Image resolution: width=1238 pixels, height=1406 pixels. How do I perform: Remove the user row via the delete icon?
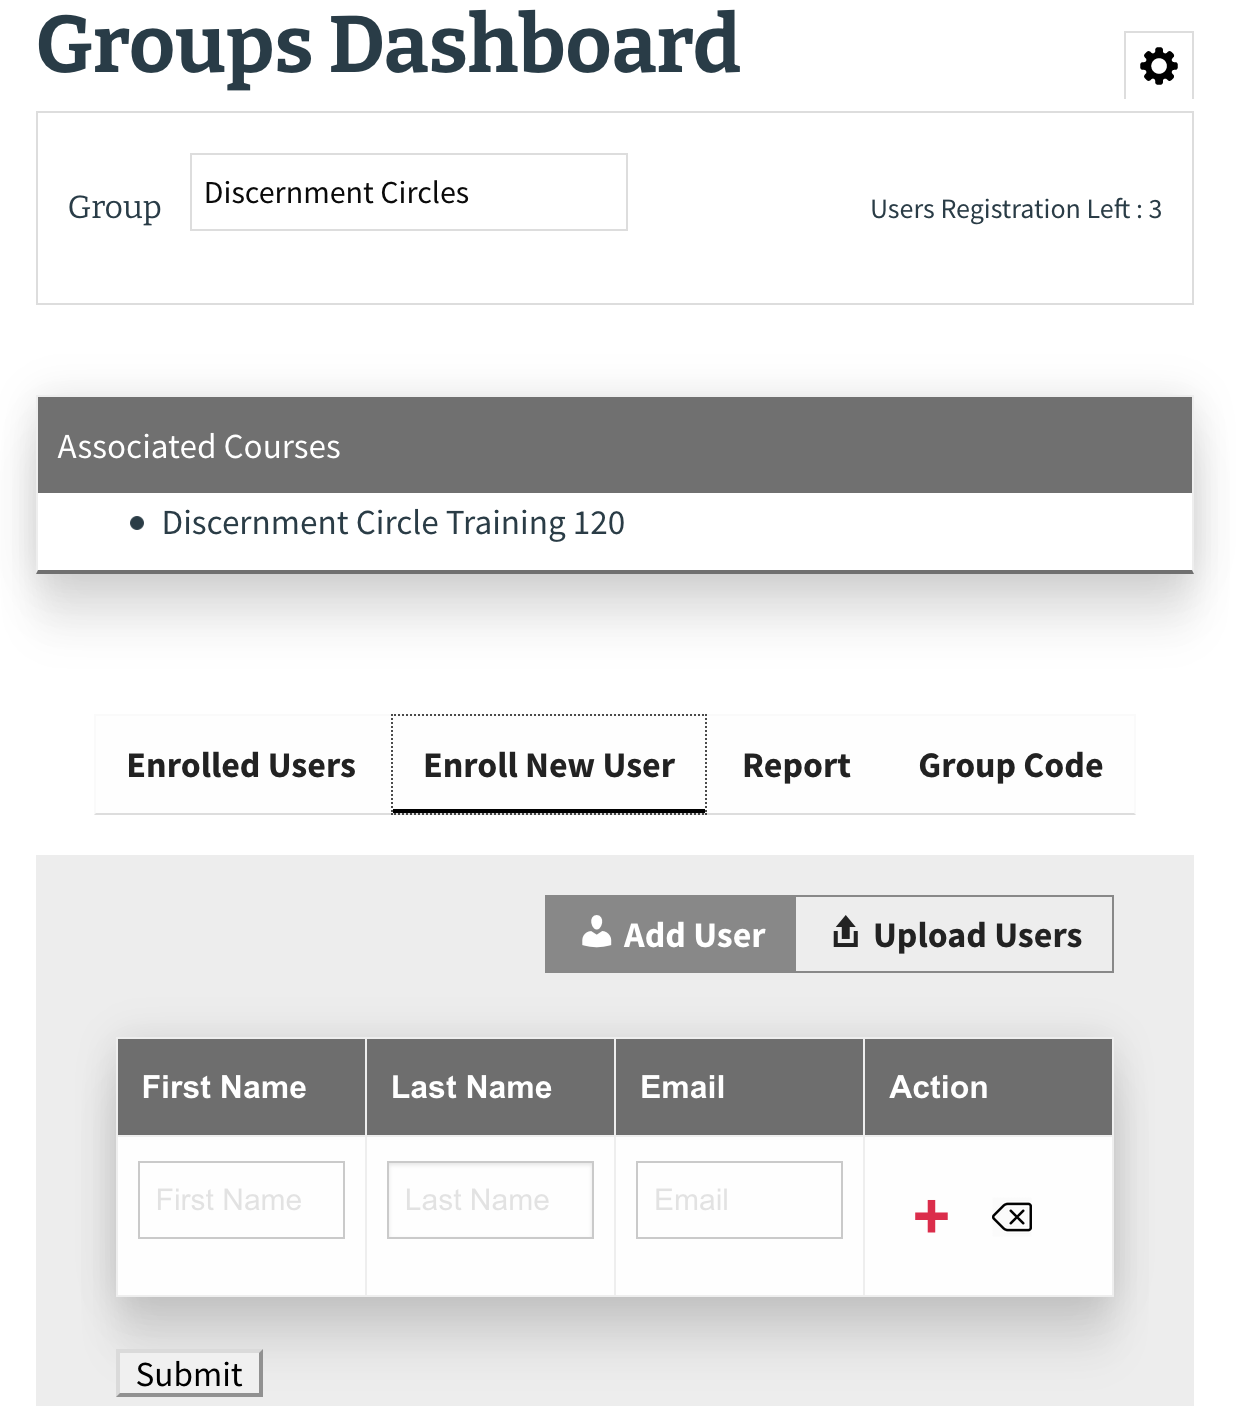click(1010, 1216)
